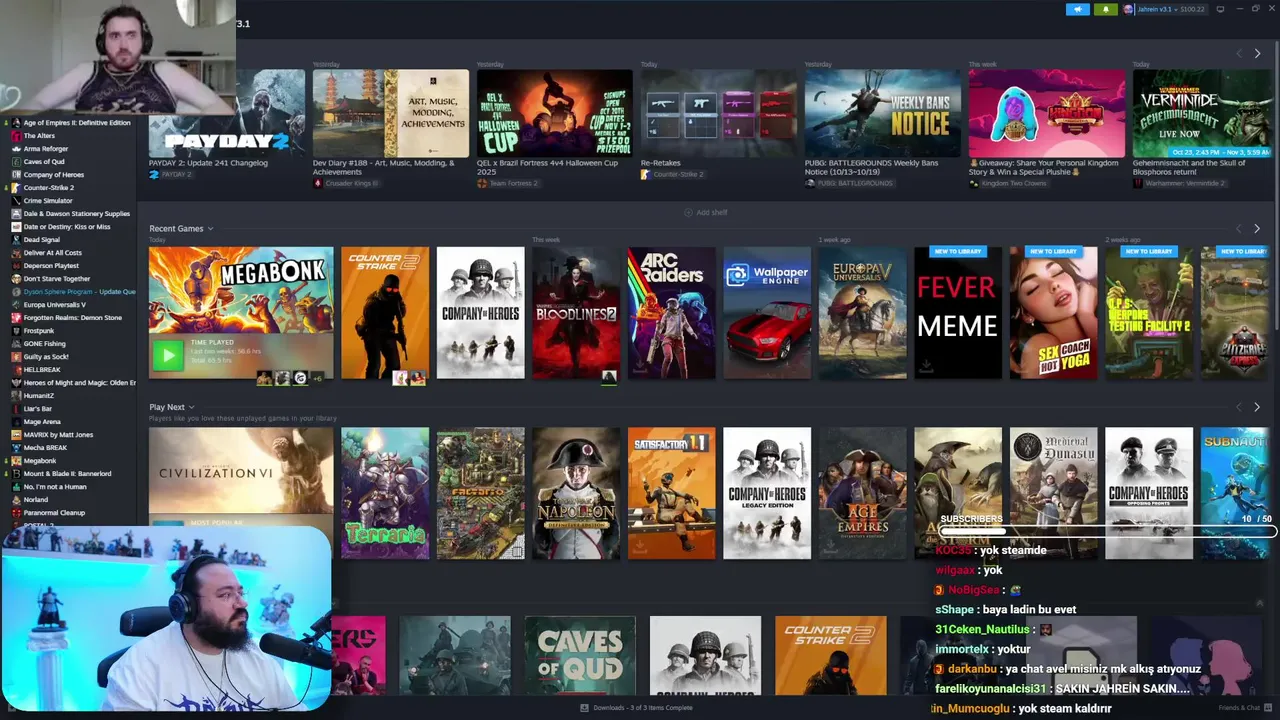The width and height of the screenshot is (1280, 720).
Task: Select Company of Heroes in game list
Action: coord(54,175)
